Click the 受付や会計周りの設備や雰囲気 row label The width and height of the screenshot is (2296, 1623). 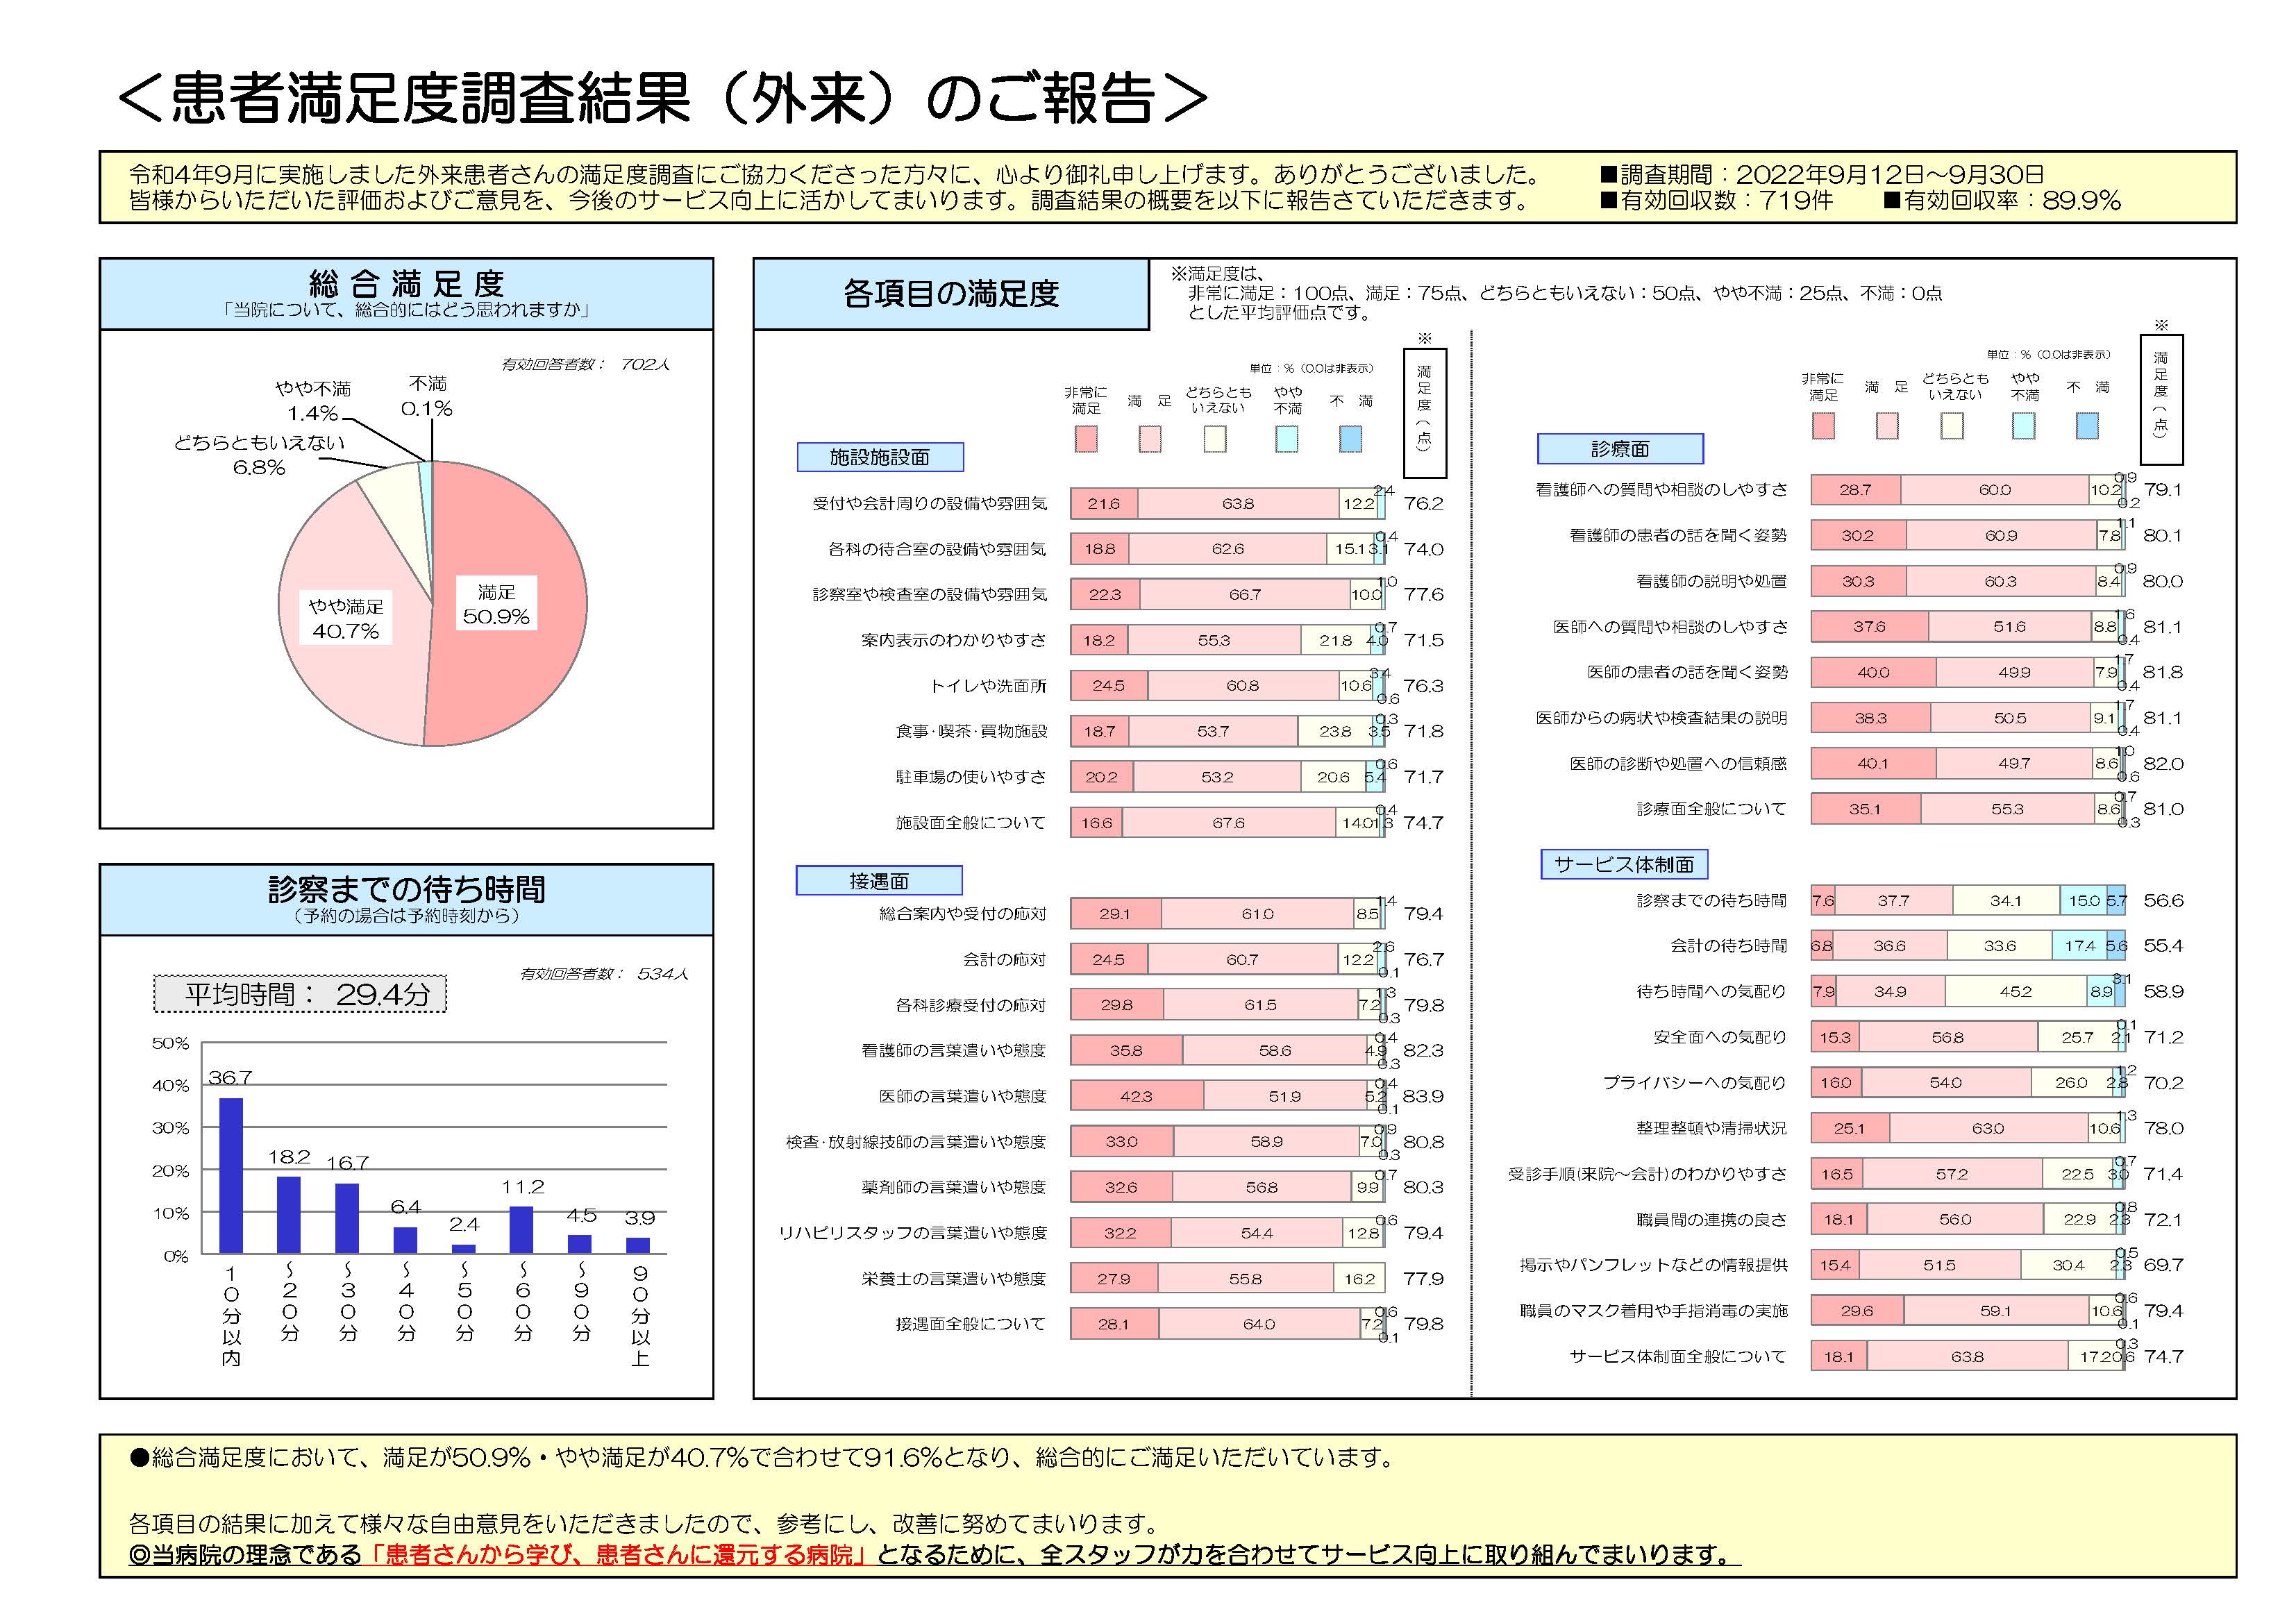(x=929, y=503)
